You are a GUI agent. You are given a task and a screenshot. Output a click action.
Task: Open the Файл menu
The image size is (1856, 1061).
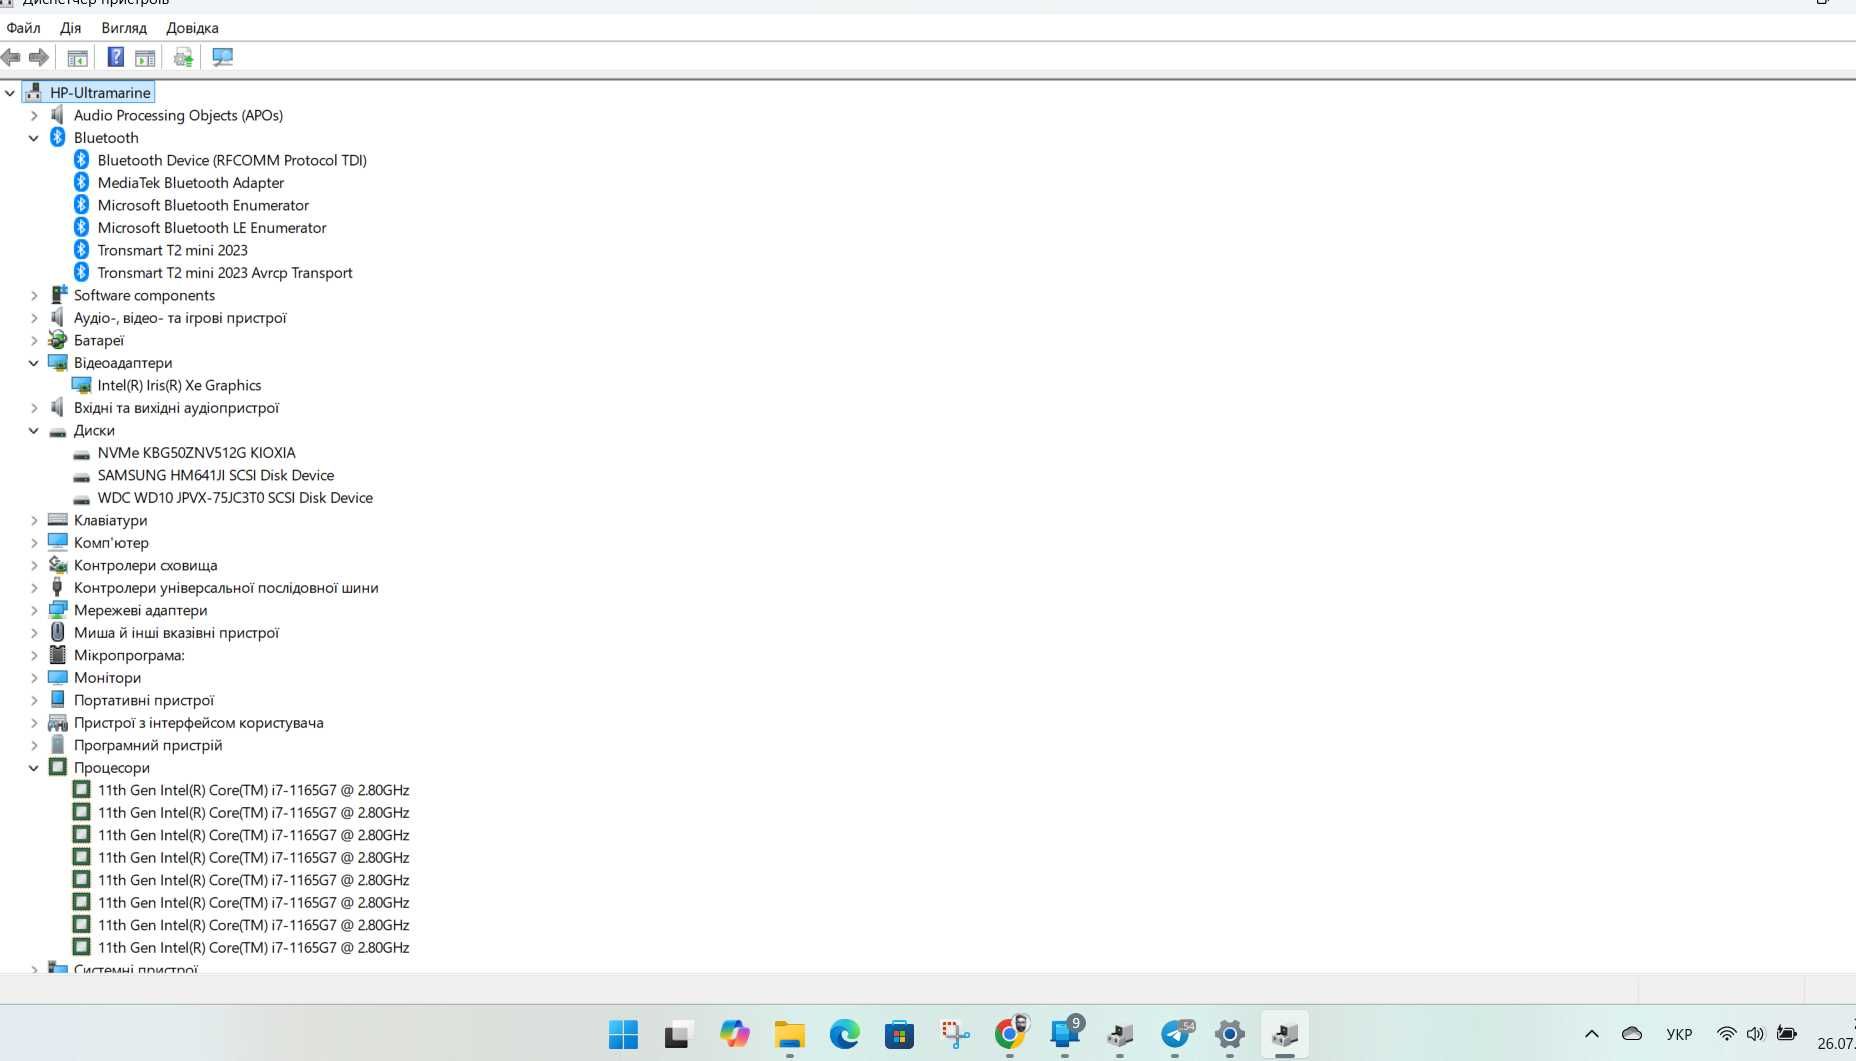point(23,28)
